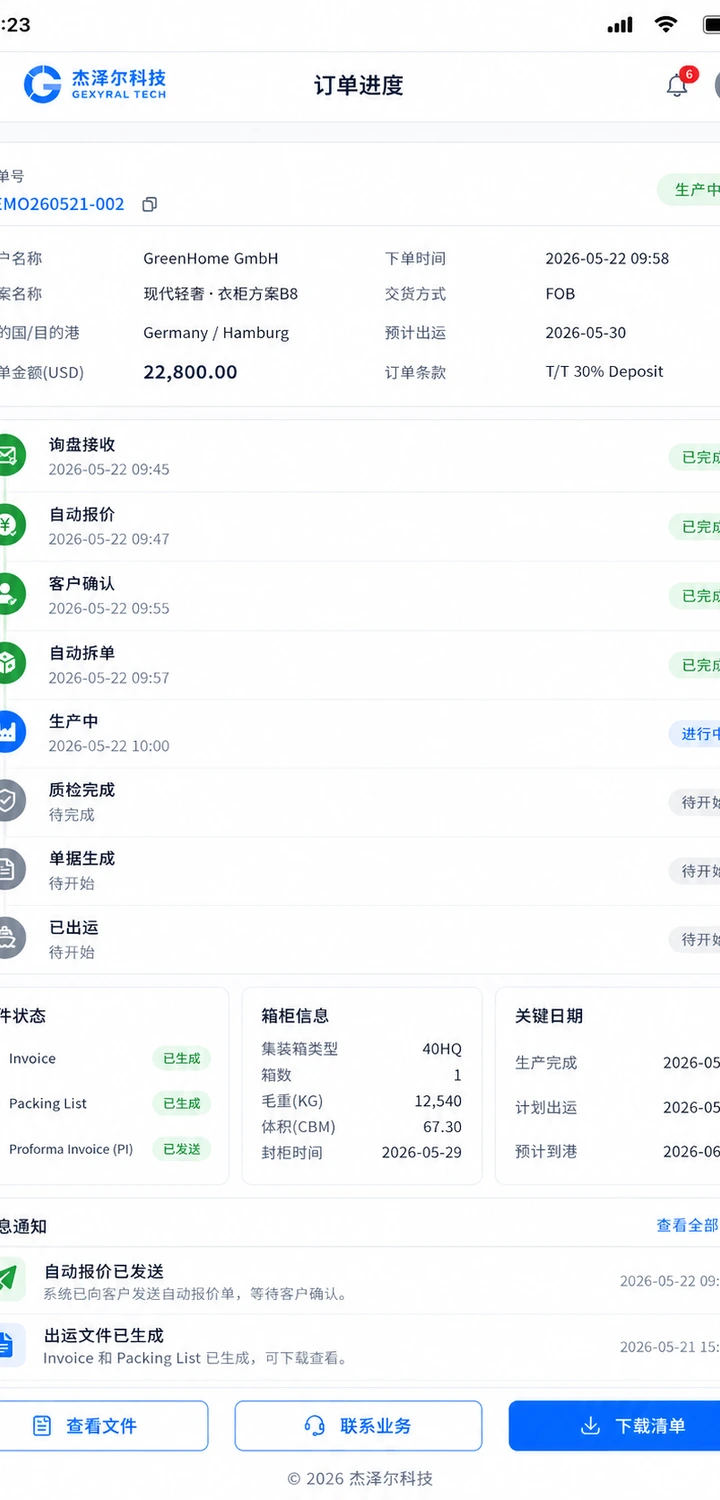Click the 质检完成 step title
Image resolution: width=720 pixels, height=1500 pixels.
[x=82, y=790]
